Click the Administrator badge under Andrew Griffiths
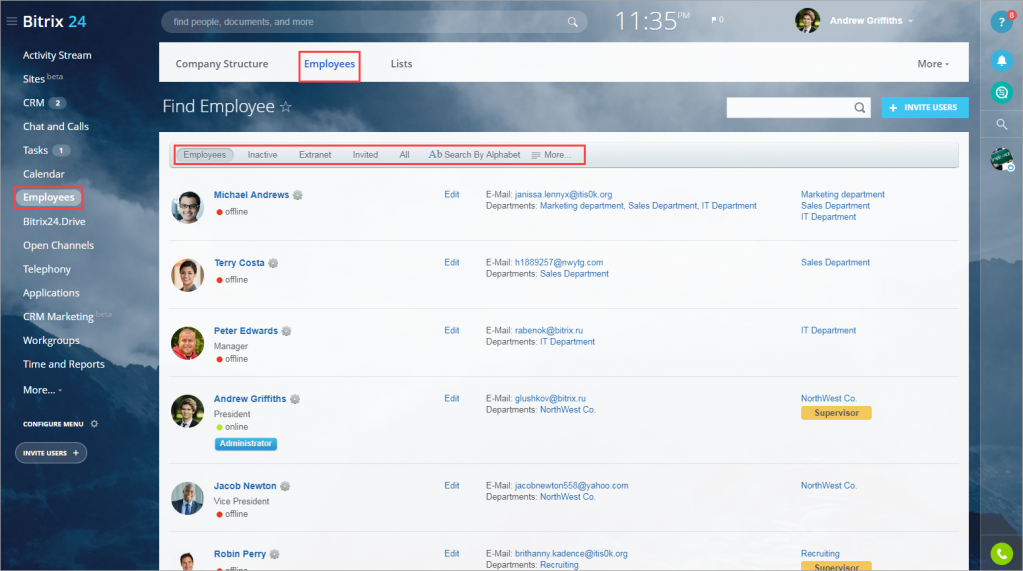Screen dimensions: 1023x571 (245, 444)
